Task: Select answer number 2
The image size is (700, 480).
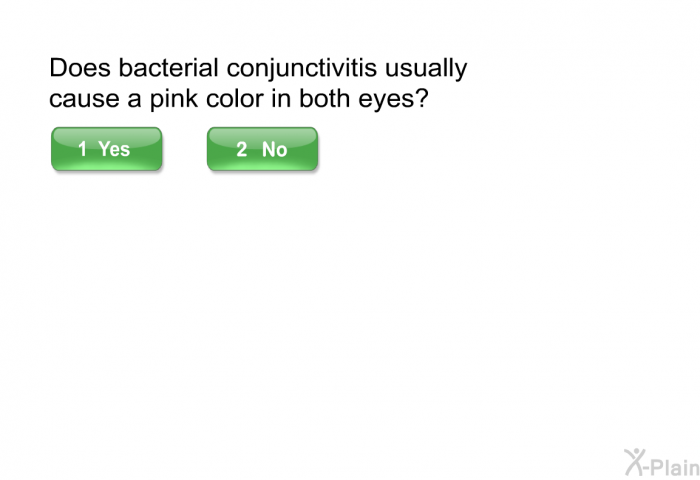Action: [x=262, y=149]
